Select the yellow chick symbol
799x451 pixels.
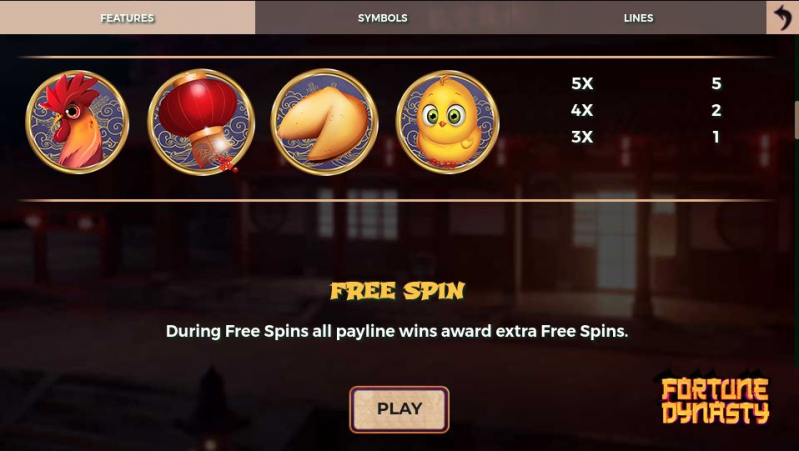(x=447, y=122)
